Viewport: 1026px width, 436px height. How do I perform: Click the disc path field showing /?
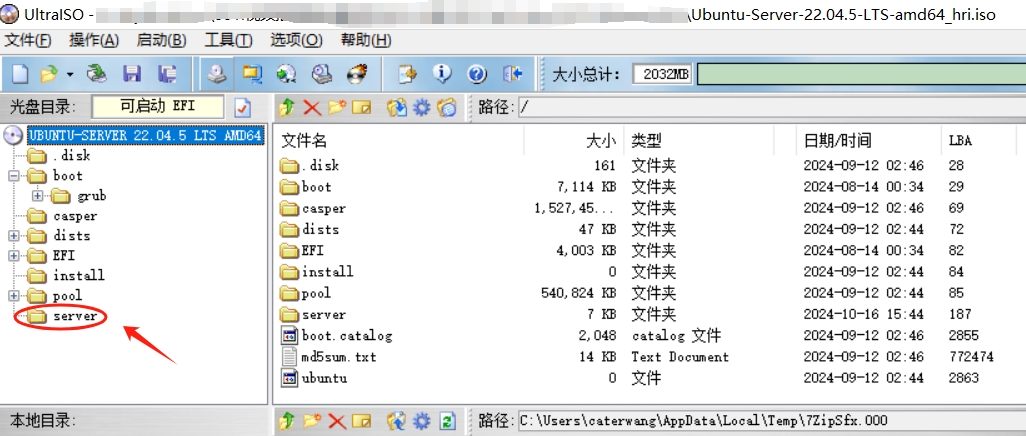[771, 107]
